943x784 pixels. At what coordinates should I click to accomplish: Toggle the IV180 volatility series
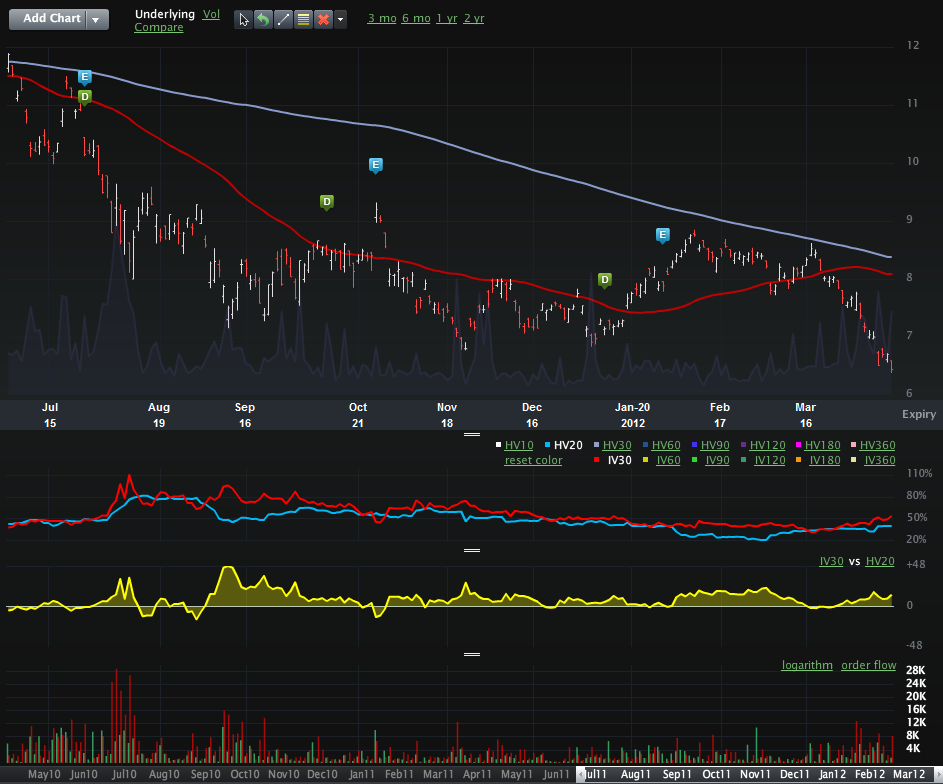825,460
